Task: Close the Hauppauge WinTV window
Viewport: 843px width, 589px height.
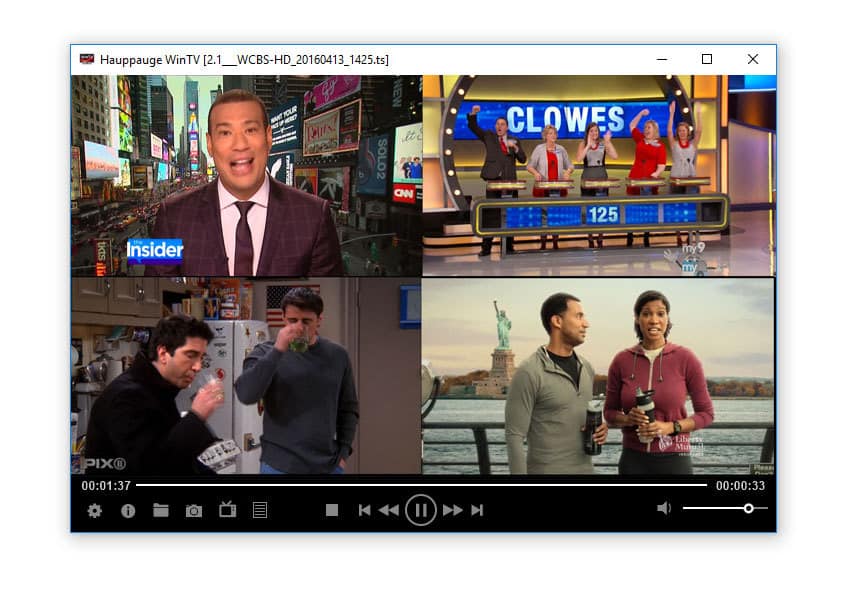Action: tap(753, 59)
